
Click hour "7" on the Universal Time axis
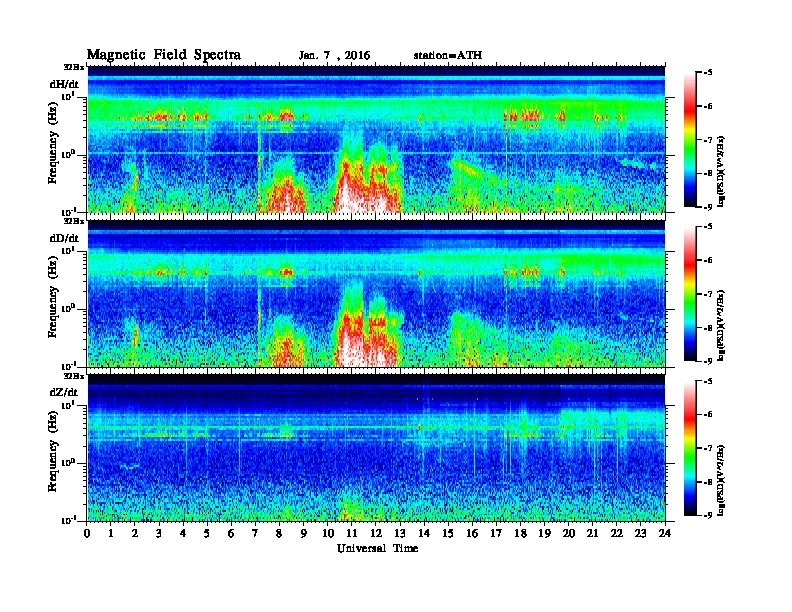(256, 533)
